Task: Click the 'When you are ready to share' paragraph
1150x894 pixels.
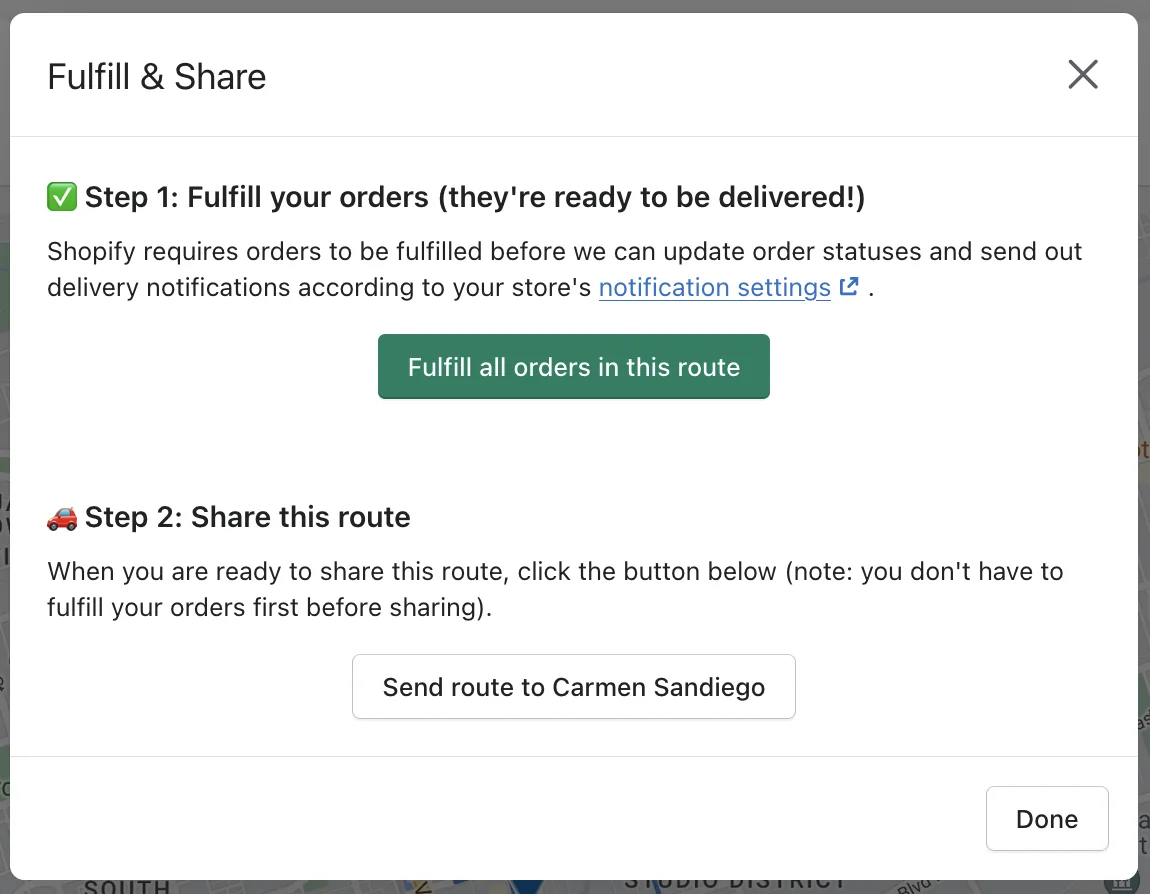Action: pos(555,589)
